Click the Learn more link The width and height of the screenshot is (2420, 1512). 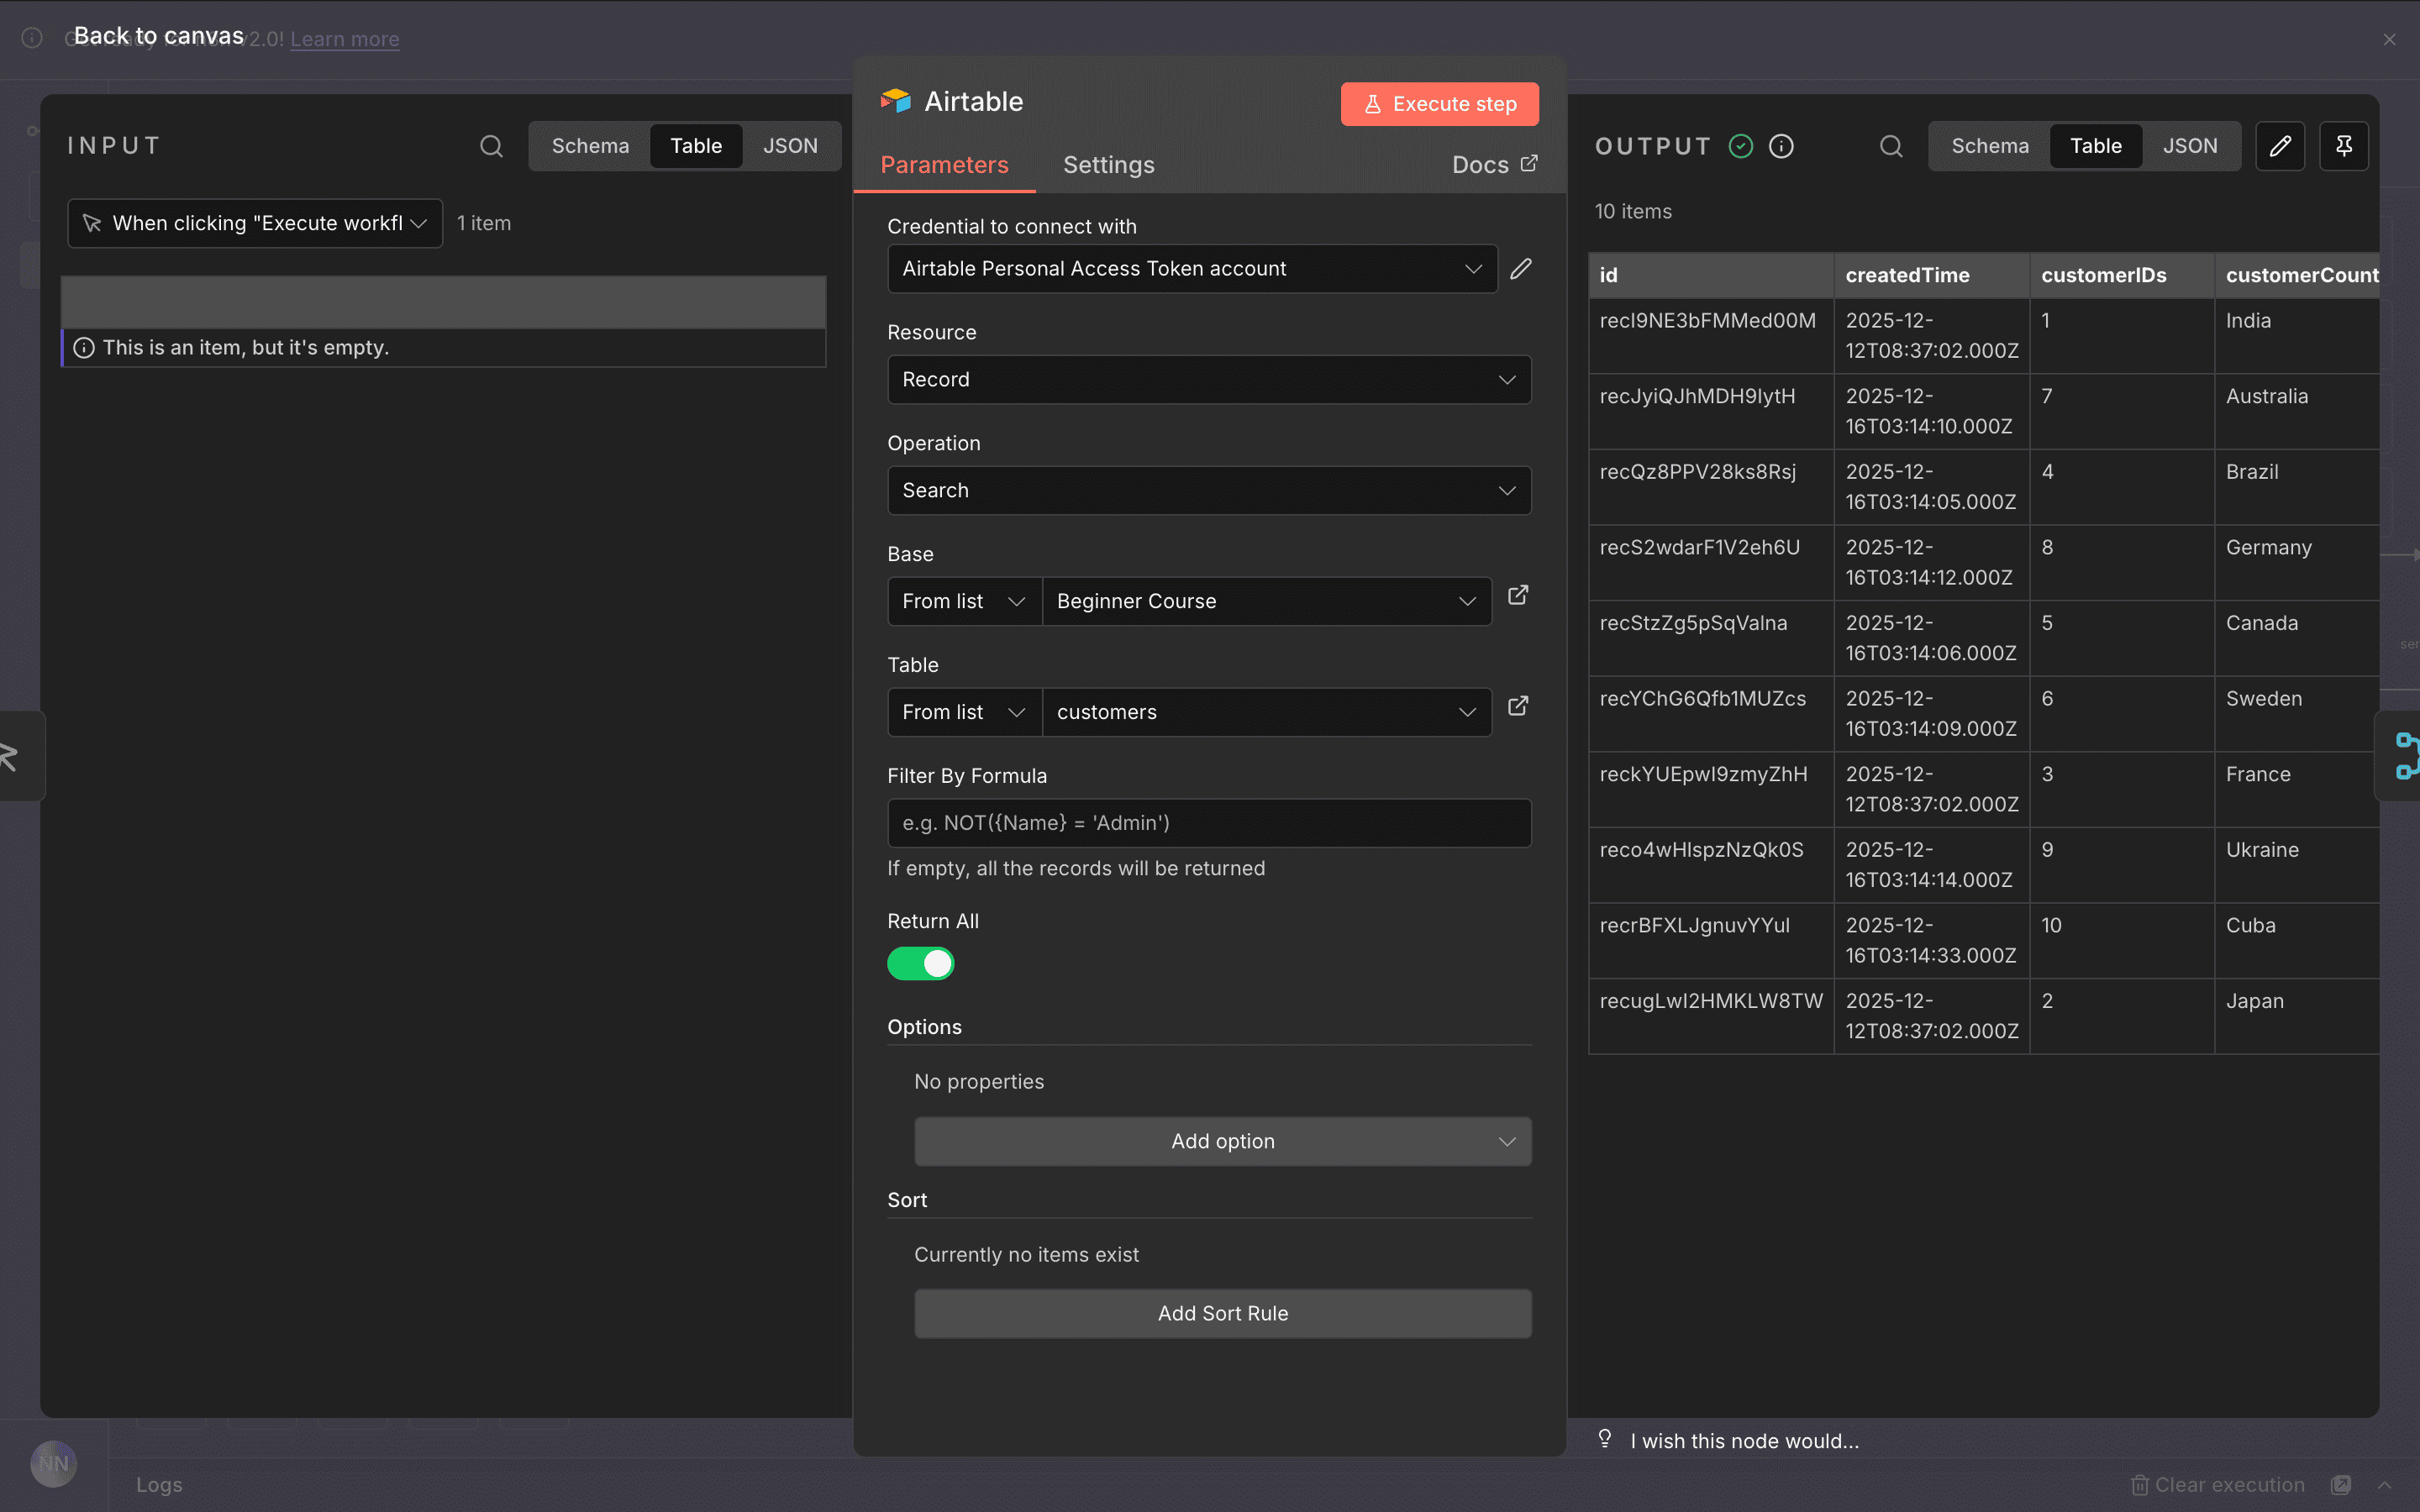[x=344, y=39]
